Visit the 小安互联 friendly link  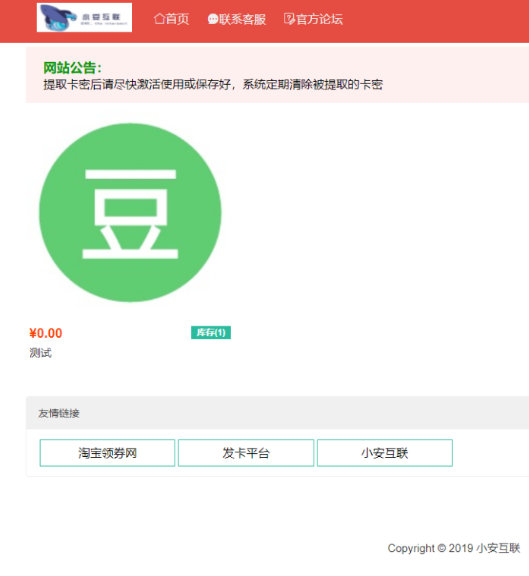pos(385,453)
